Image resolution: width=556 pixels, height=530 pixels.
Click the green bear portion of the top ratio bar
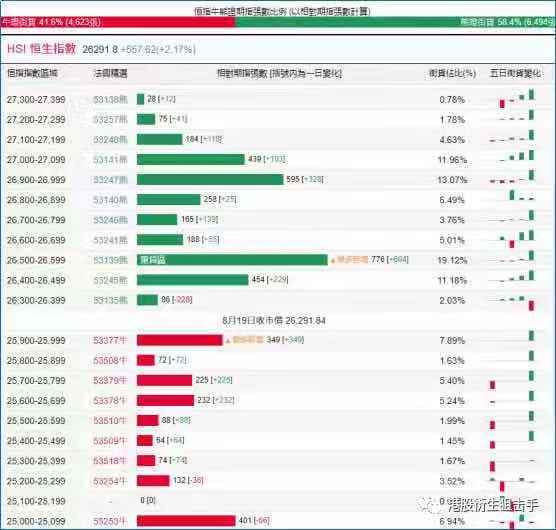[x=396, y=22]
